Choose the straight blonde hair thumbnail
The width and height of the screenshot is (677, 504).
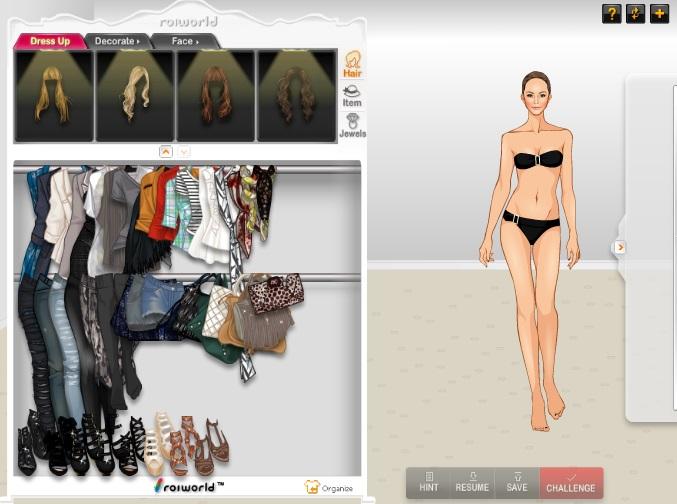tap(54, 95)
